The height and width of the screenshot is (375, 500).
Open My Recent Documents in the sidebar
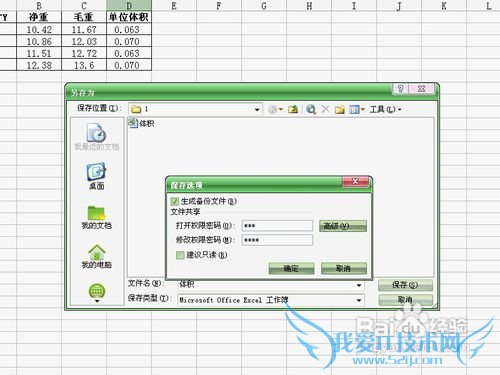click(97, 137)
